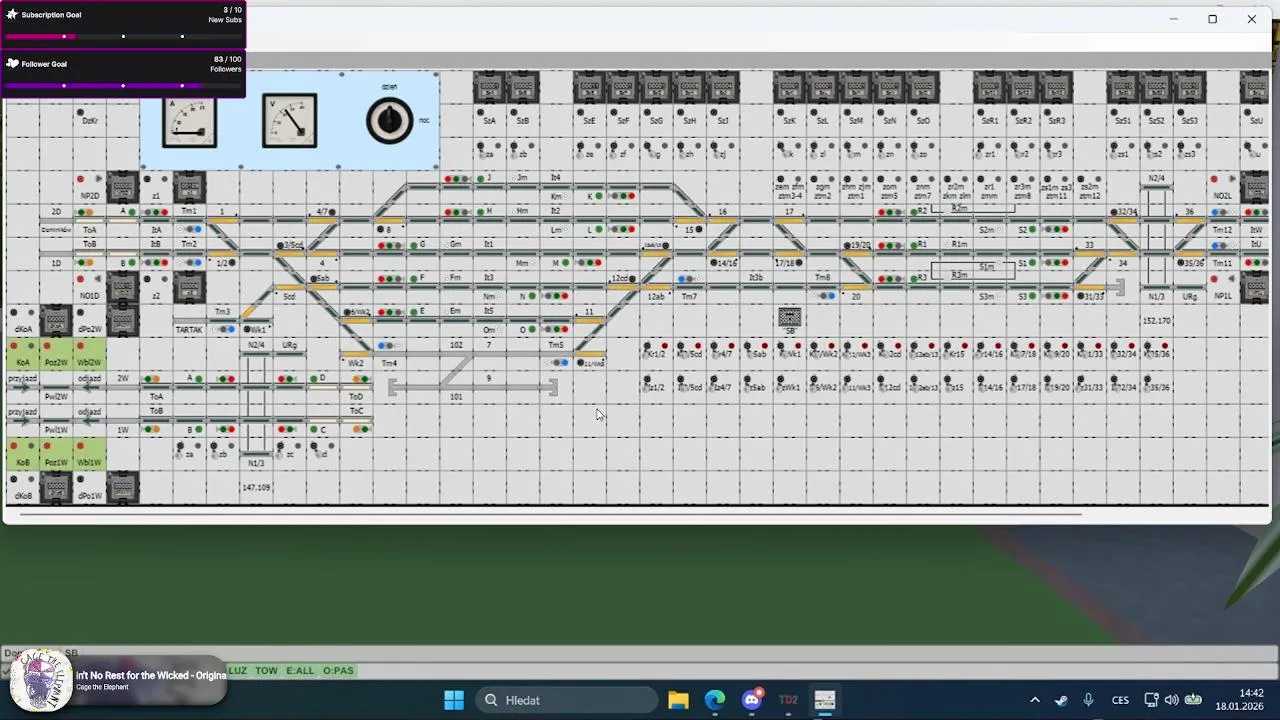Click the counter box above SzK
This screenshot has width=1280, height=720.
click(x=789, y=87)
